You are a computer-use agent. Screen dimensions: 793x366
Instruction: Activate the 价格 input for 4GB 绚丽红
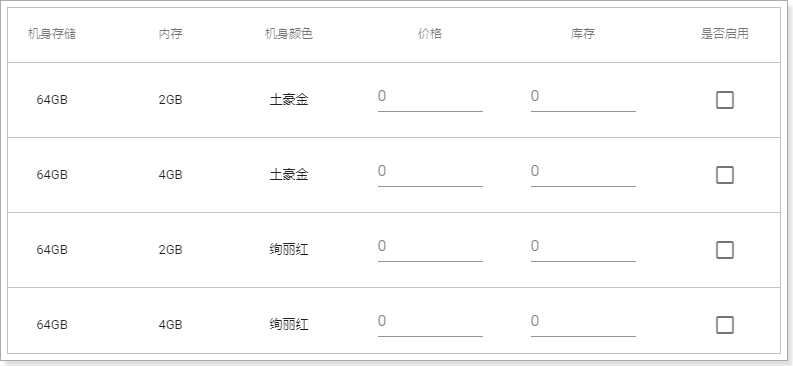click(430, 322)
